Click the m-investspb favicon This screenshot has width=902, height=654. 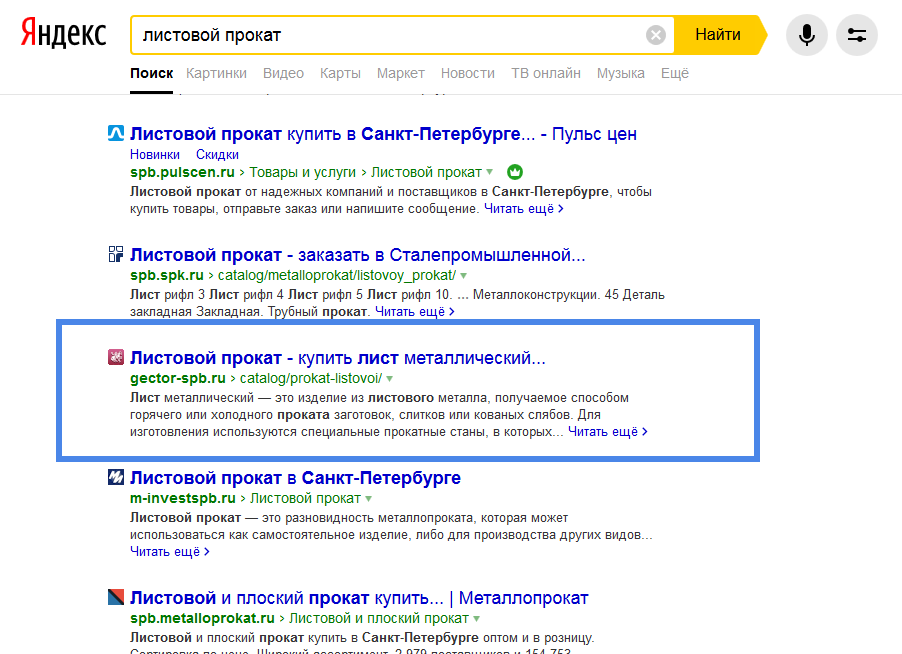pyautogui.click(x=116, y=477)
